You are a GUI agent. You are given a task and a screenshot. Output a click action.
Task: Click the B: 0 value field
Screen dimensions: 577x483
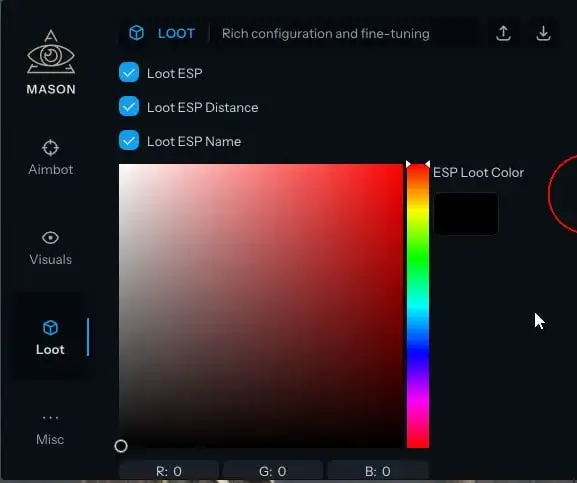coord(378,471)
